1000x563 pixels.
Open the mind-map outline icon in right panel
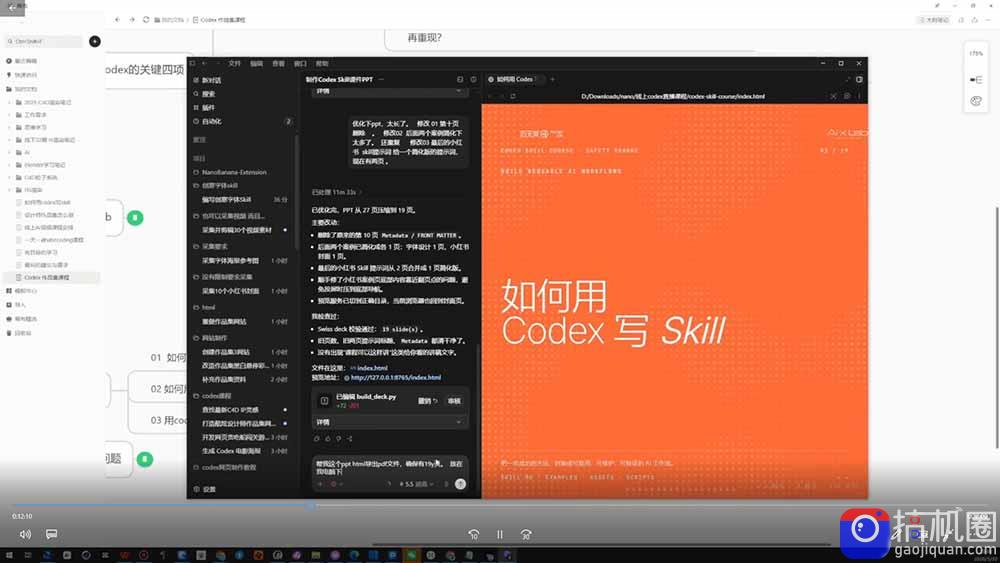click(x=976, y=80)
